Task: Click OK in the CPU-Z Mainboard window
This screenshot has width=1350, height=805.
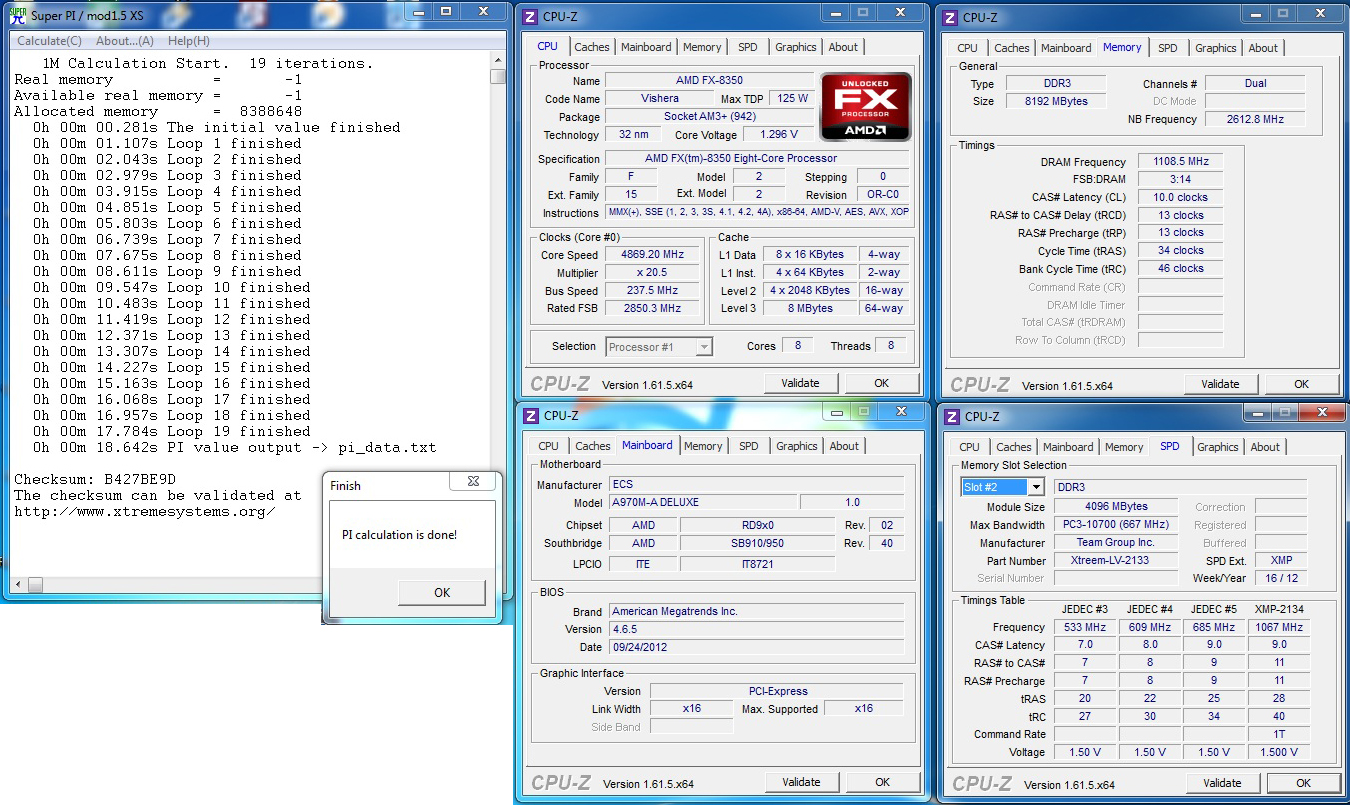Action: point(882,782)
